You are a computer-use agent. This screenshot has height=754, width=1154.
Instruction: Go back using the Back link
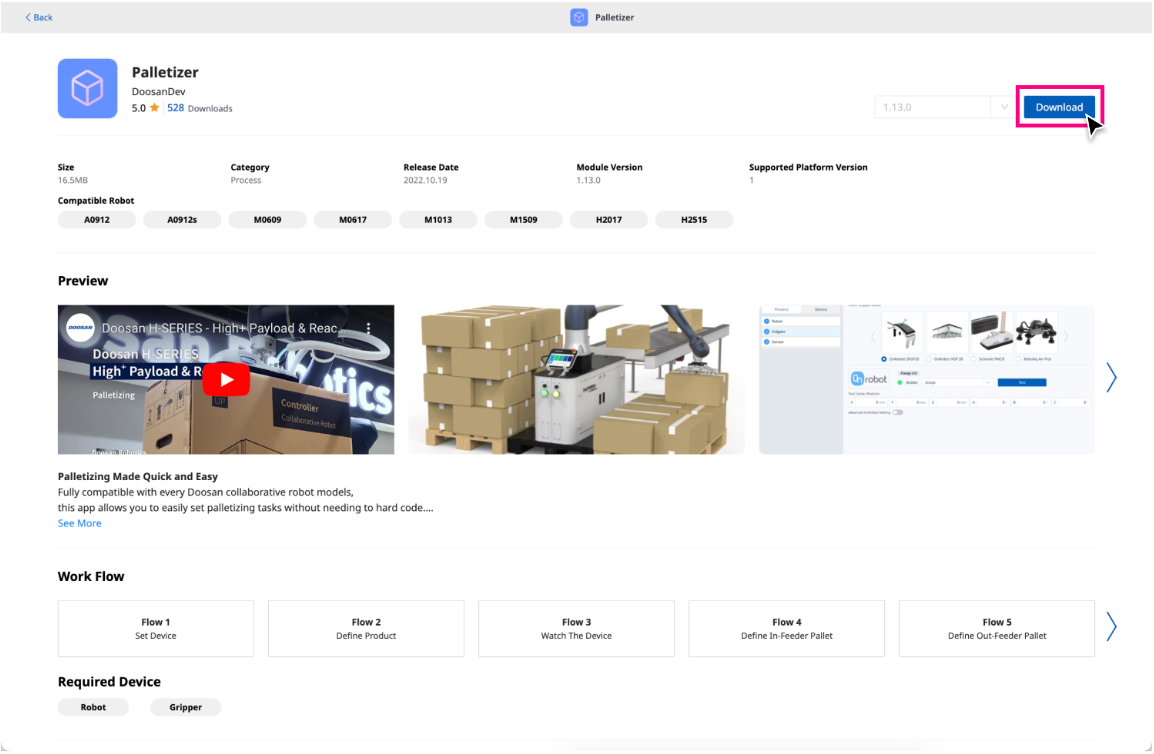point(39,17)
